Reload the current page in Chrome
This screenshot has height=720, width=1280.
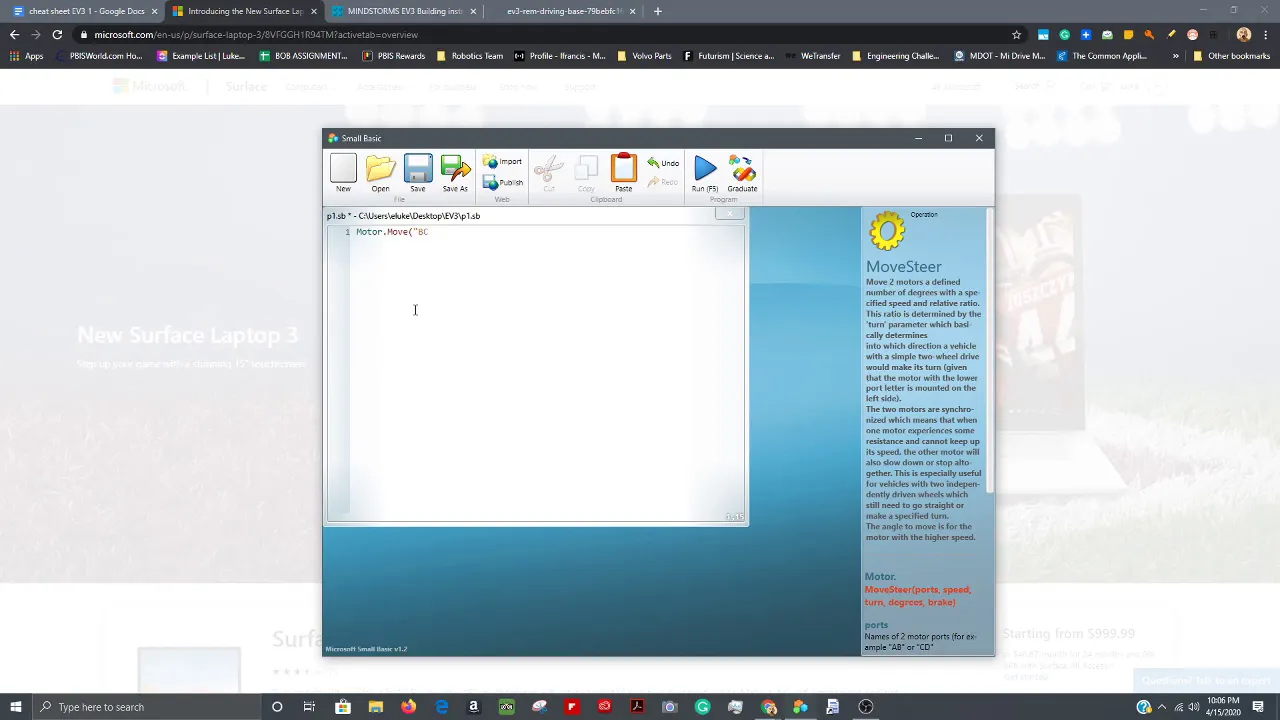pos(57,35)
